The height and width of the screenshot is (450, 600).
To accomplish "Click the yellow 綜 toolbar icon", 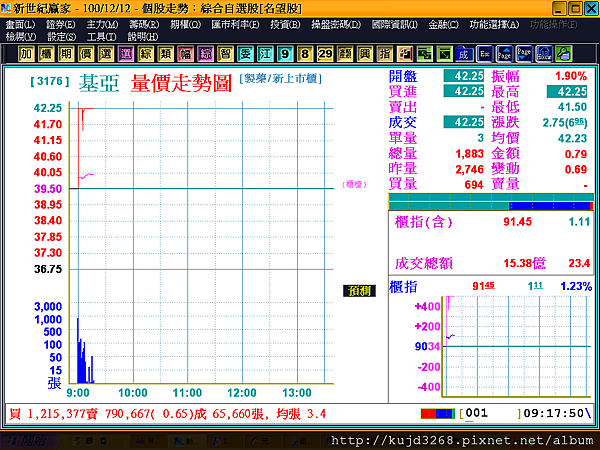I will [x=145, y=54].
